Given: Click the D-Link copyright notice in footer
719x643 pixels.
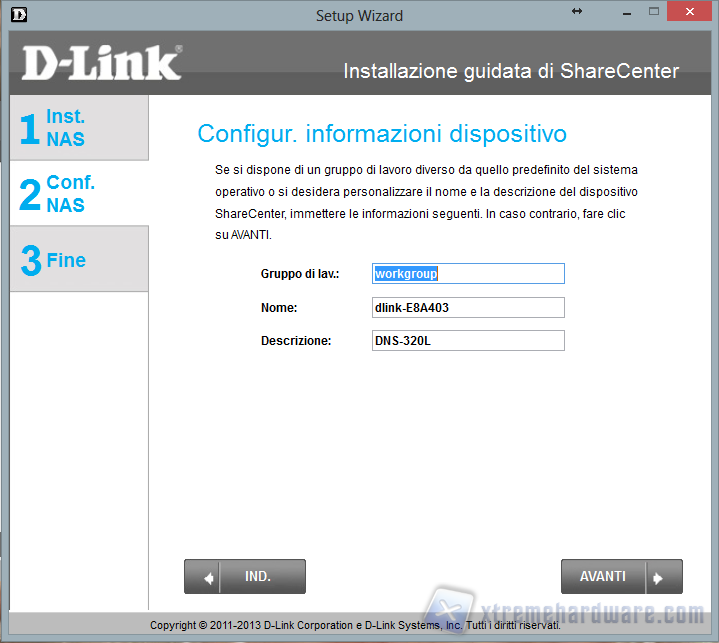Looking at the screenshot, I should click(355, 625).
